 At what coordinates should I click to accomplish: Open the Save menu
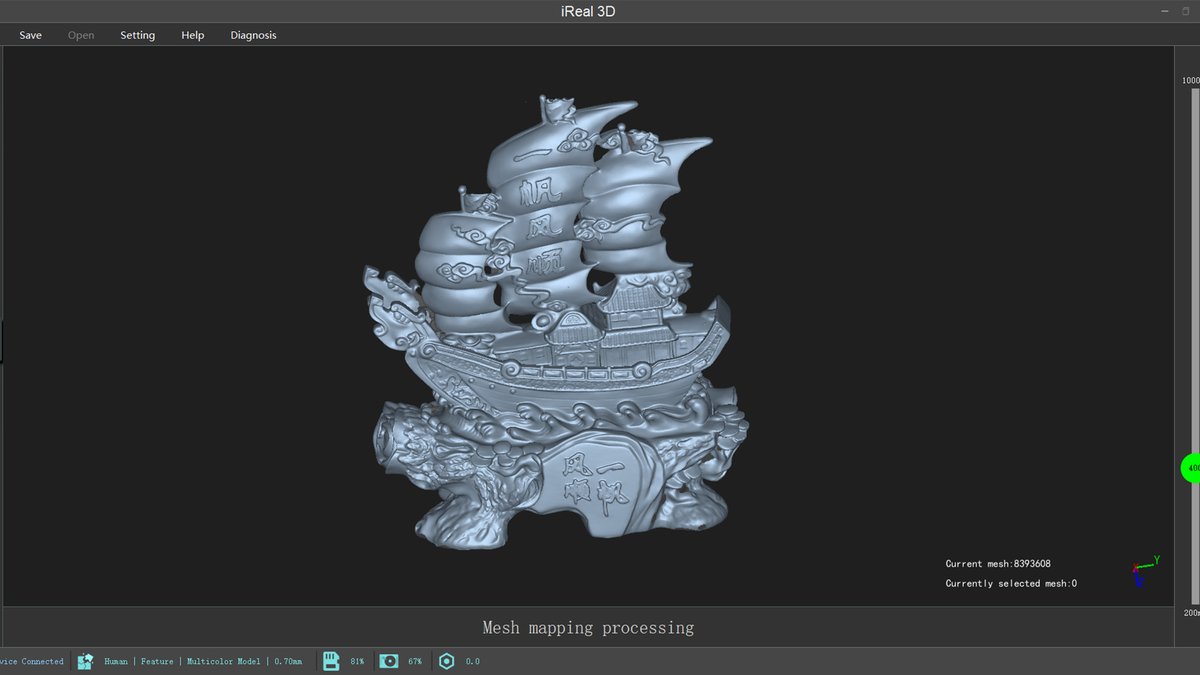point(30,35)
